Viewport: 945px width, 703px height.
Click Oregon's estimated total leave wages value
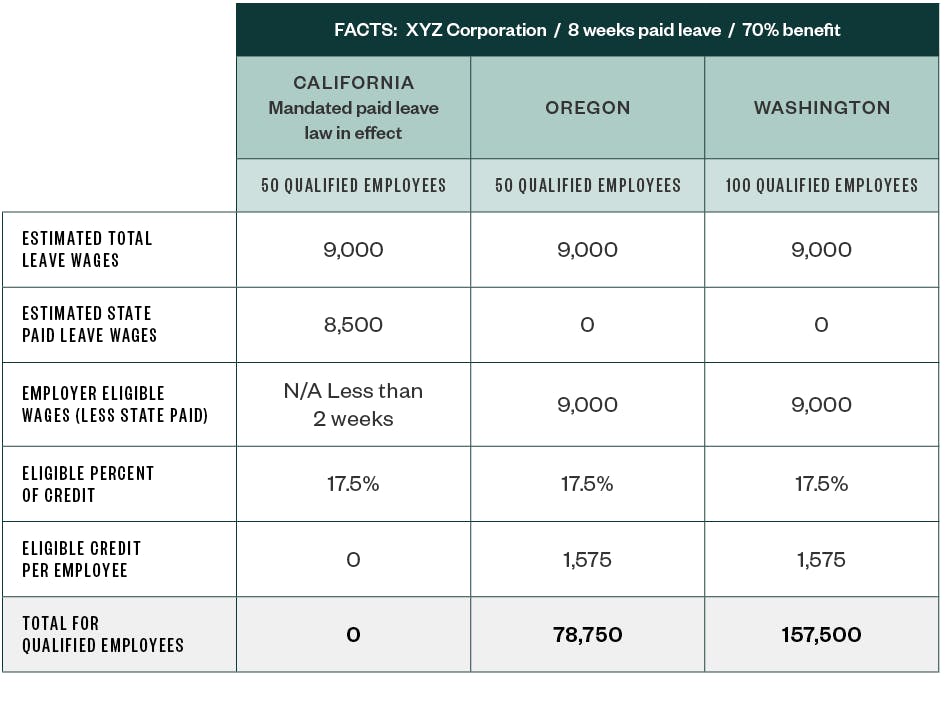tap(587, 249)
